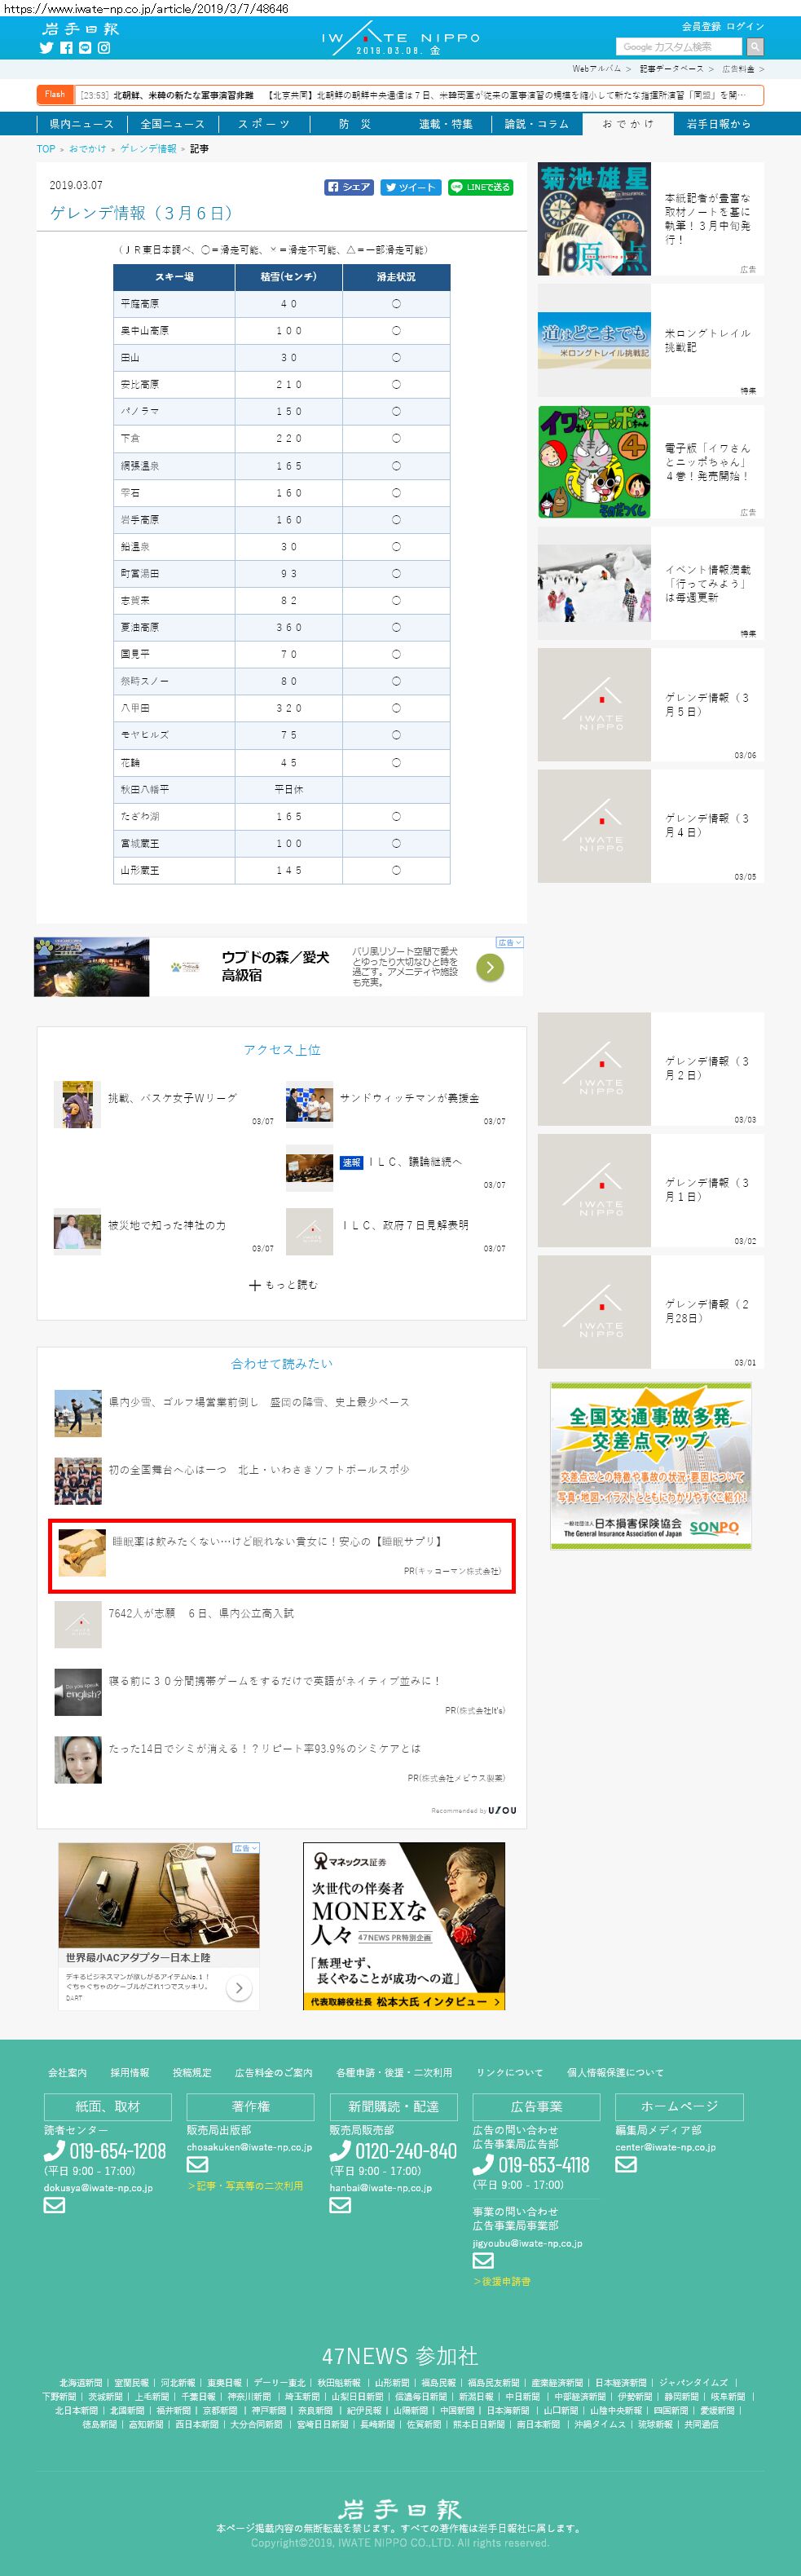Click the arrow button on 世界最小ACアダプター ad
This screenshot has height=2576, width=801.
(238, 1988)
